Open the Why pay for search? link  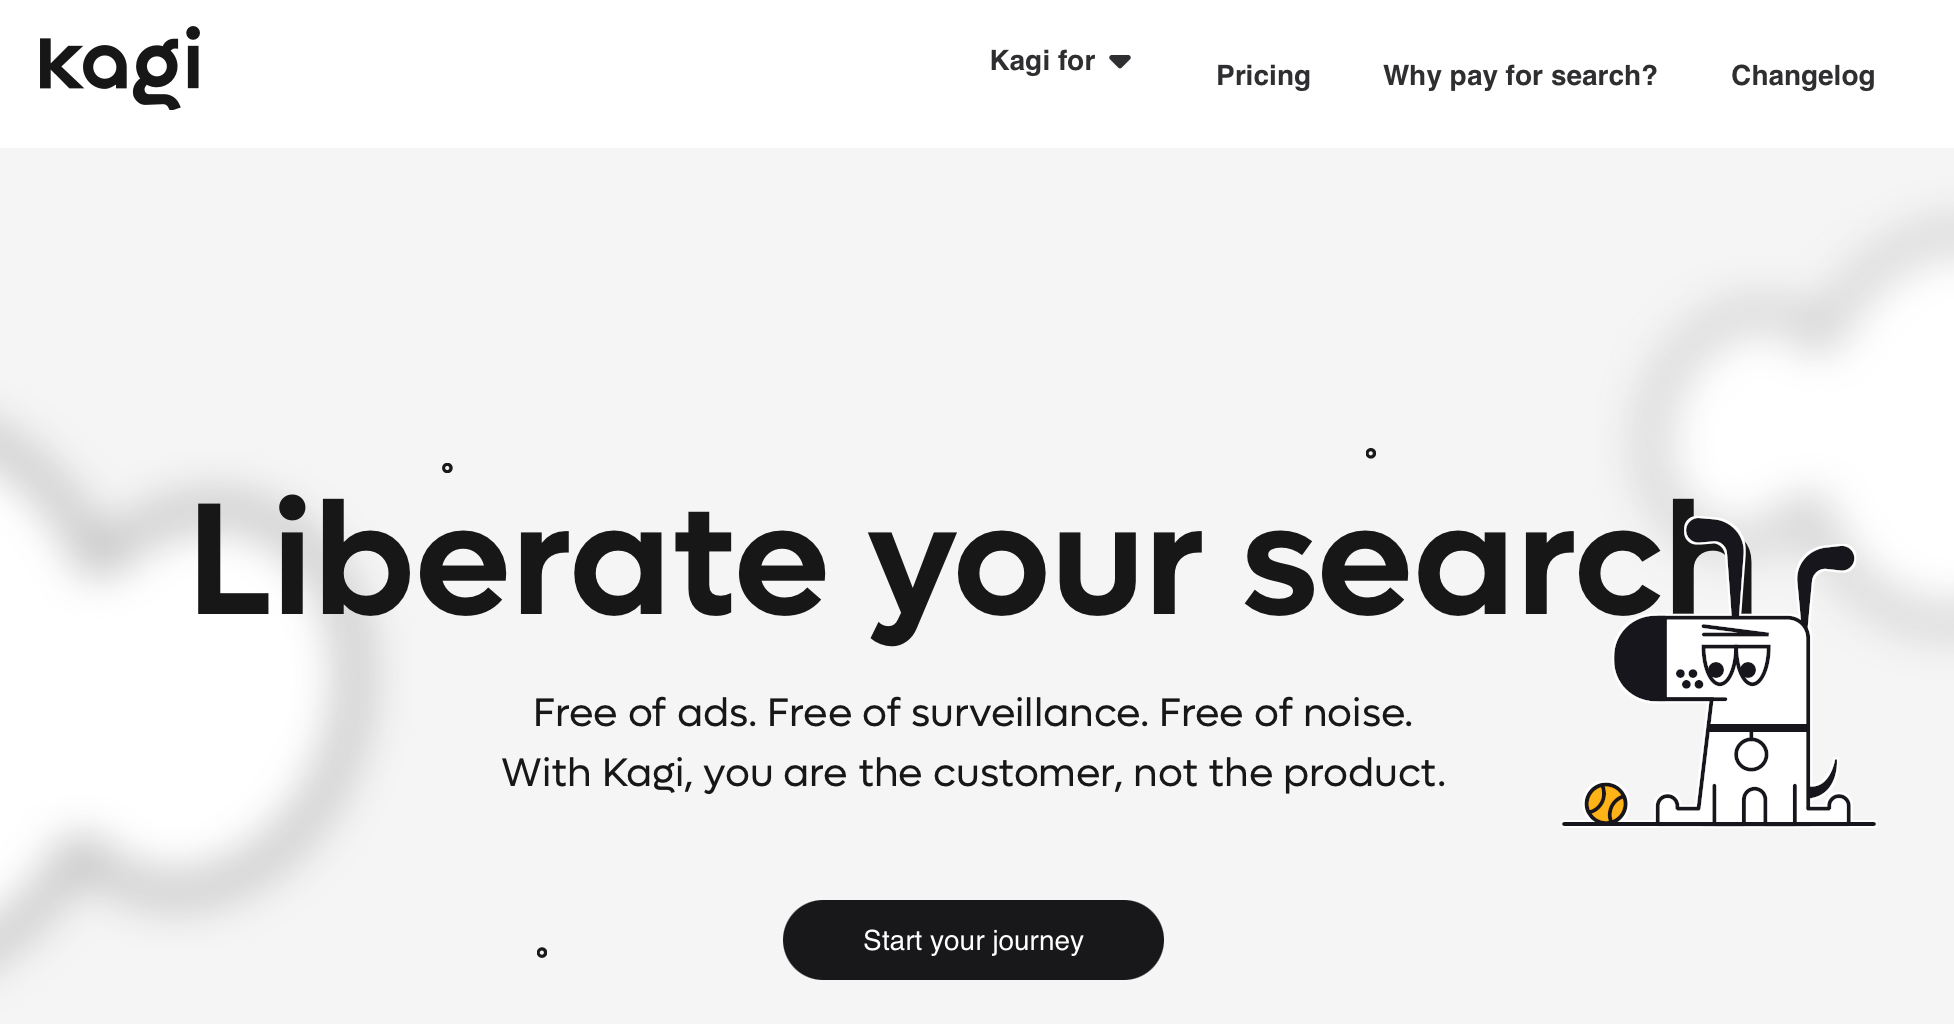click(1520, 76)
